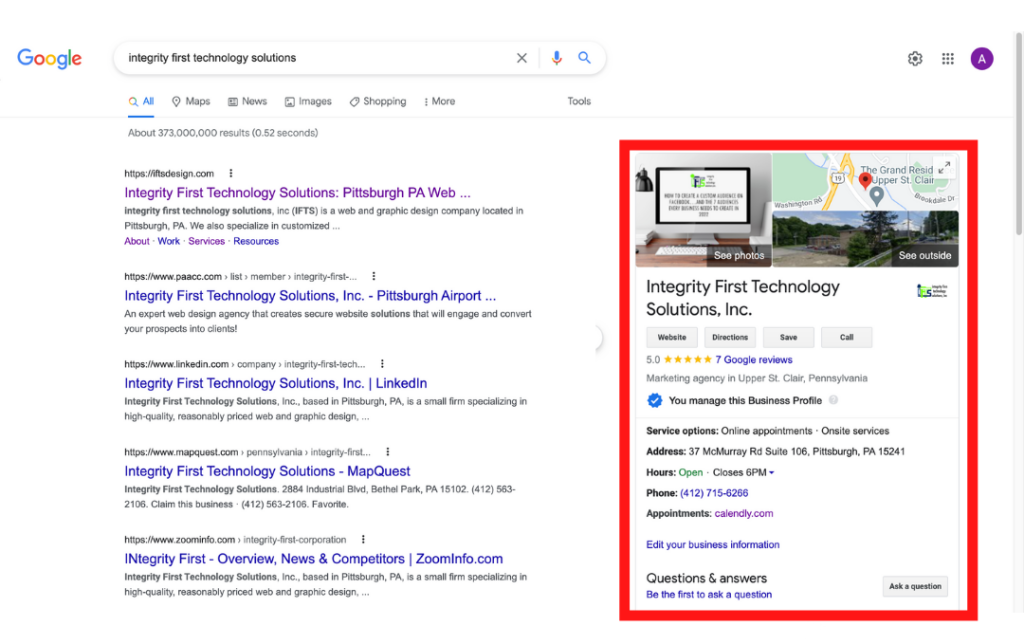Open the ZoomInfo result title

point(313,558)
